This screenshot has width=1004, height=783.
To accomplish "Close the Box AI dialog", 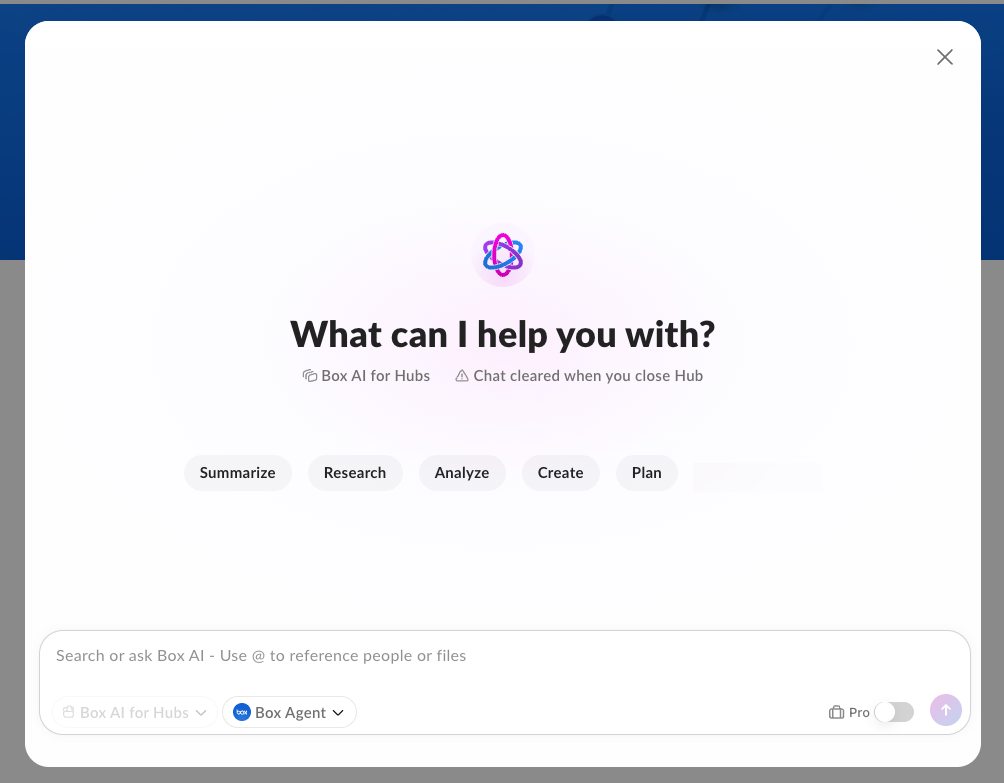I will click(x=944, y=57).
